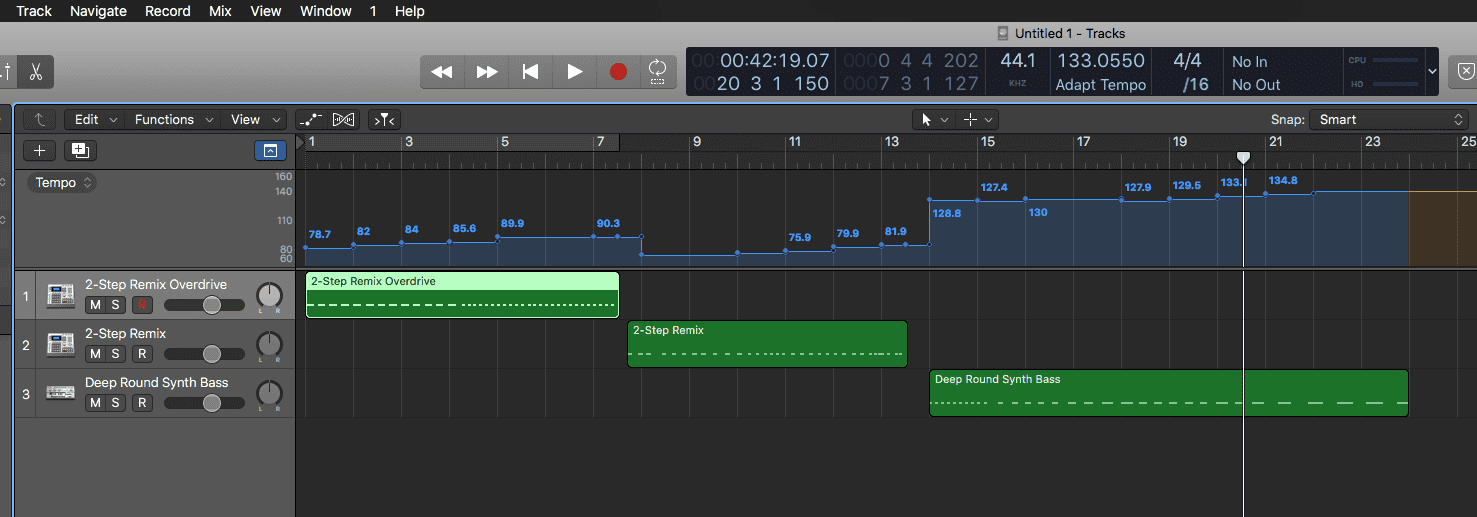Image resolution: width=1477 pixels, height=517 pixels.
Task: Click the Catch Playhead button
Action: click(x=384, y=120)
